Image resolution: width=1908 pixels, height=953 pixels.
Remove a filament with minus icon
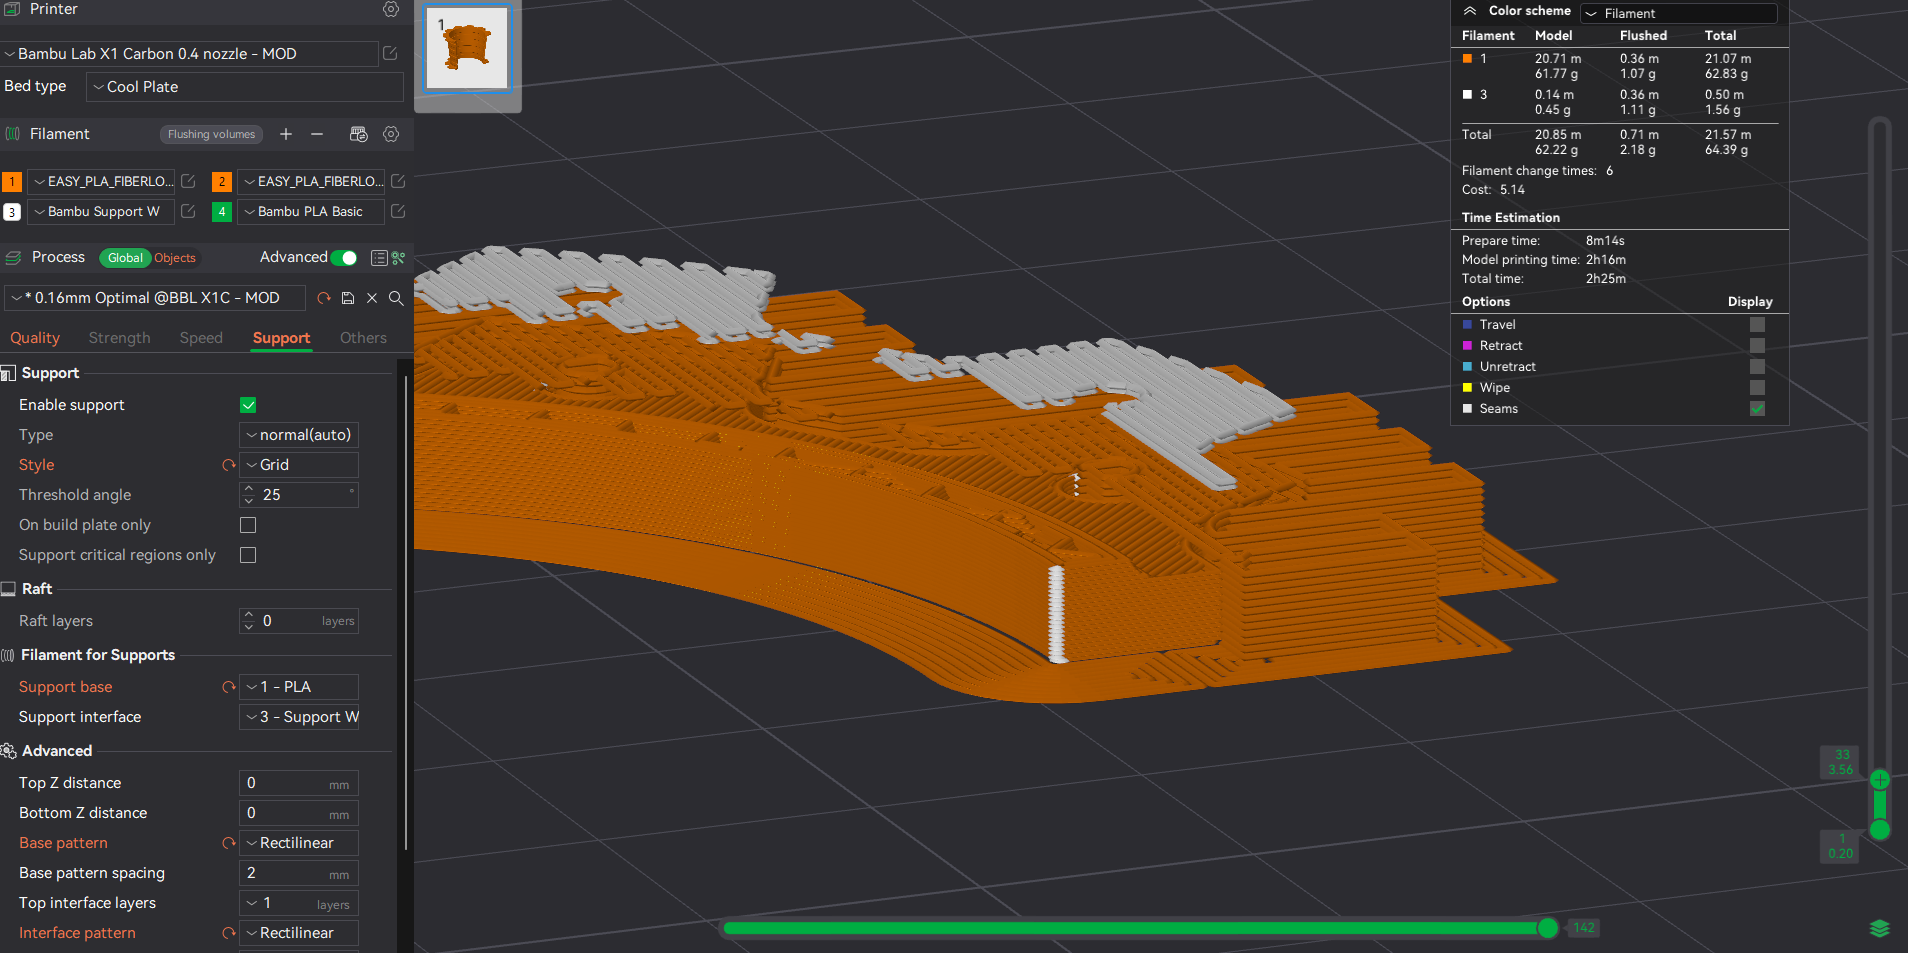(x=317, y=134)
